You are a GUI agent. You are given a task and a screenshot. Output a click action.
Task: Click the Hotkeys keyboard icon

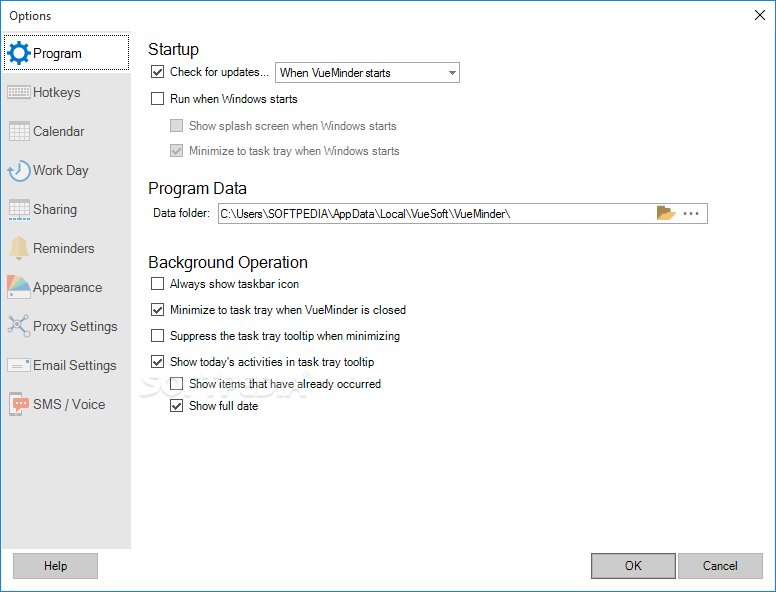19,92
